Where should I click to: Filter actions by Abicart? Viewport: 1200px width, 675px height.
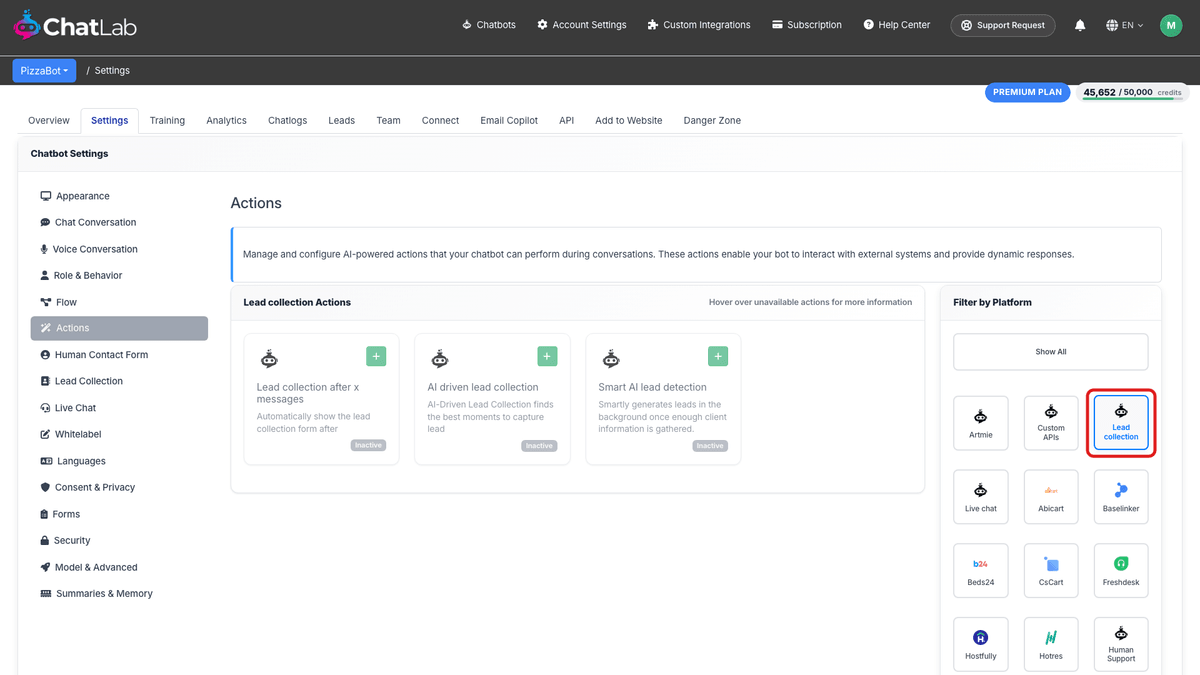point(1051,497)
